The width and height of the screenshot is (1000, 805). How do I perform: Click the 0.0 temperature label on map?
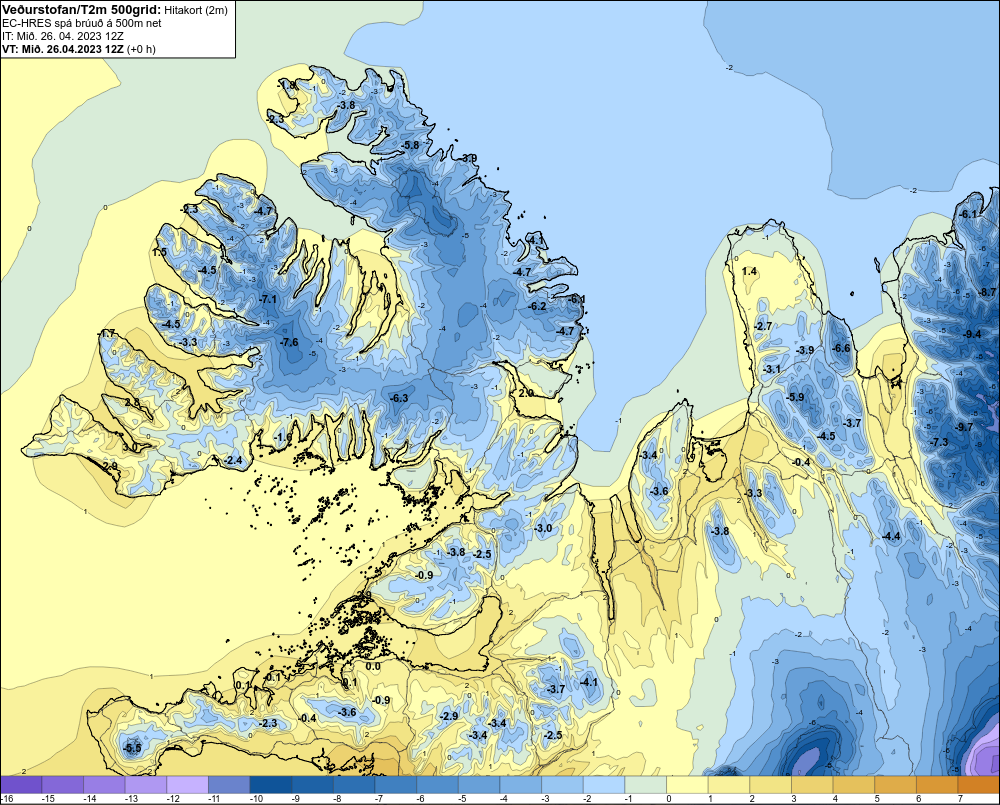coord(373,666)
